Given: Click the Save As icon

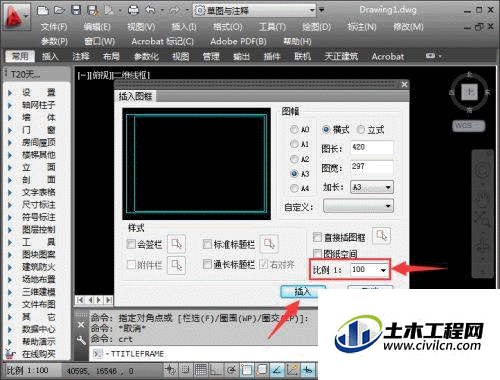Looking at the screenshot, I should tap(93, 10).
